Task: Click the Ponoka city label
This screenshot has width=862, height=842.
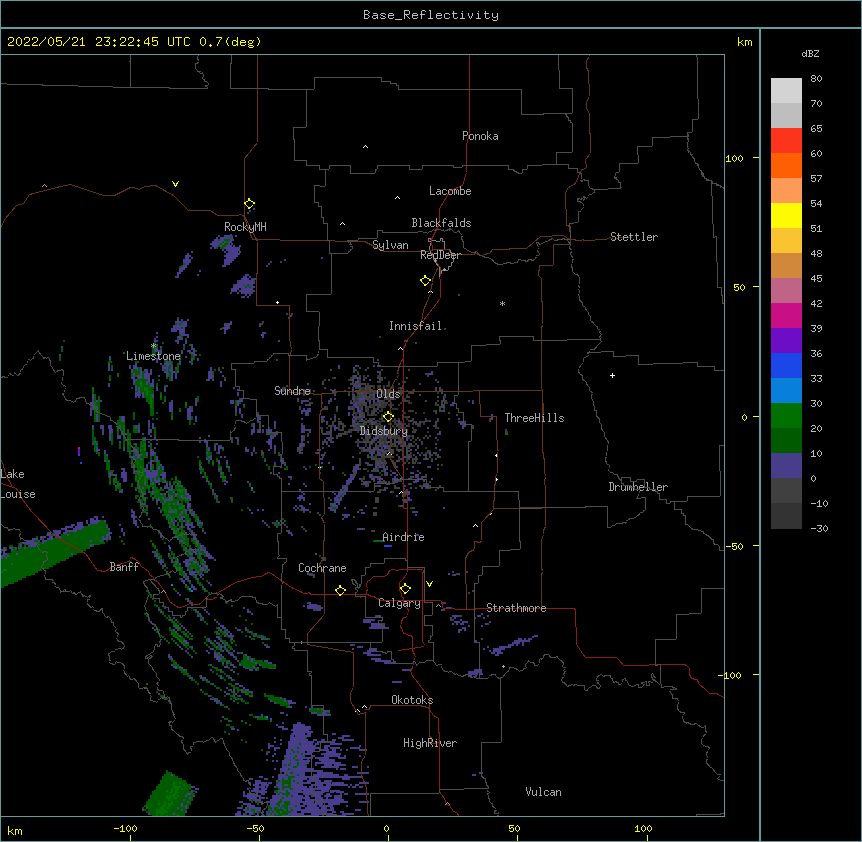Action: [x=480, y=136]
